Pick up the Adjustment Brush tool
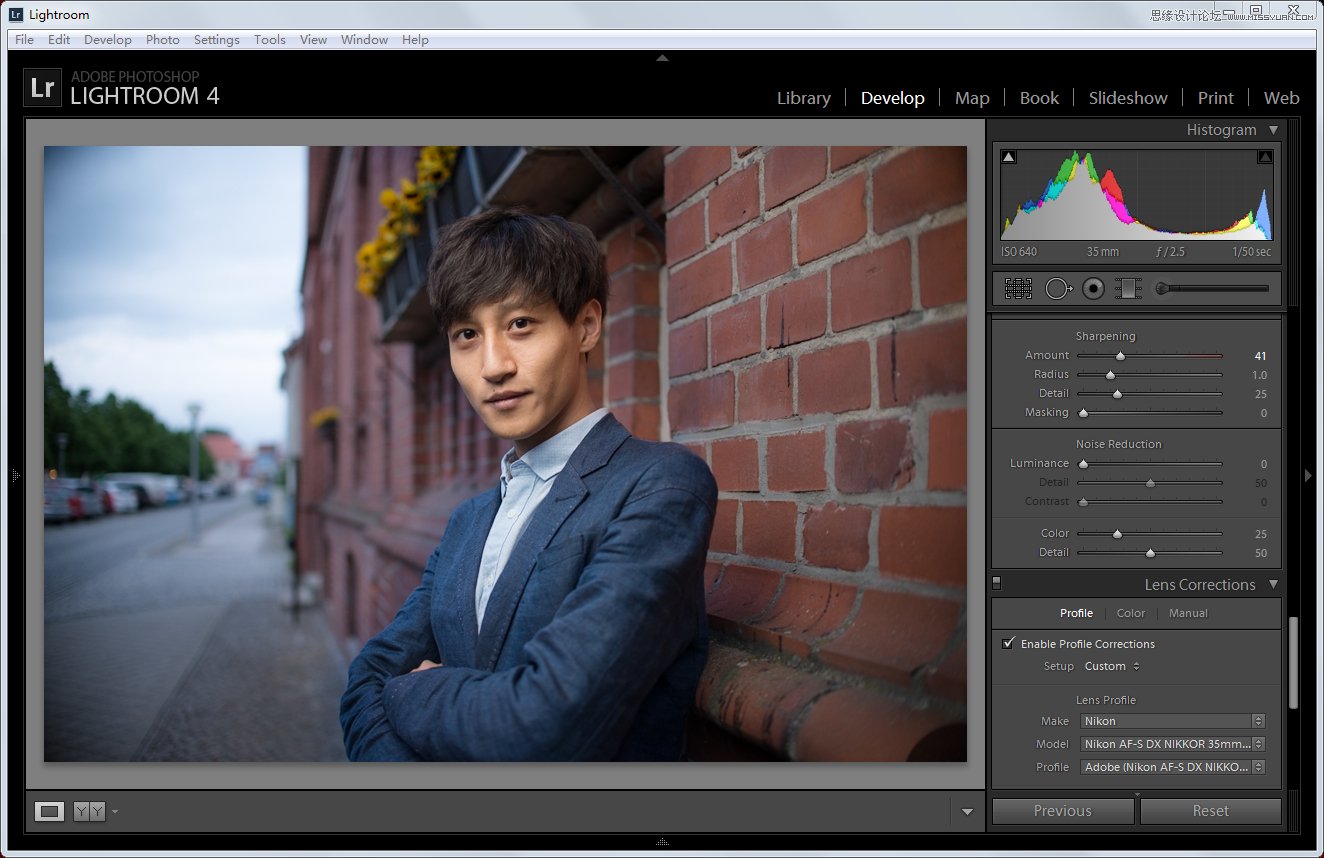The width and height of the screenshot is (1324, 858). pos(1162,288)
